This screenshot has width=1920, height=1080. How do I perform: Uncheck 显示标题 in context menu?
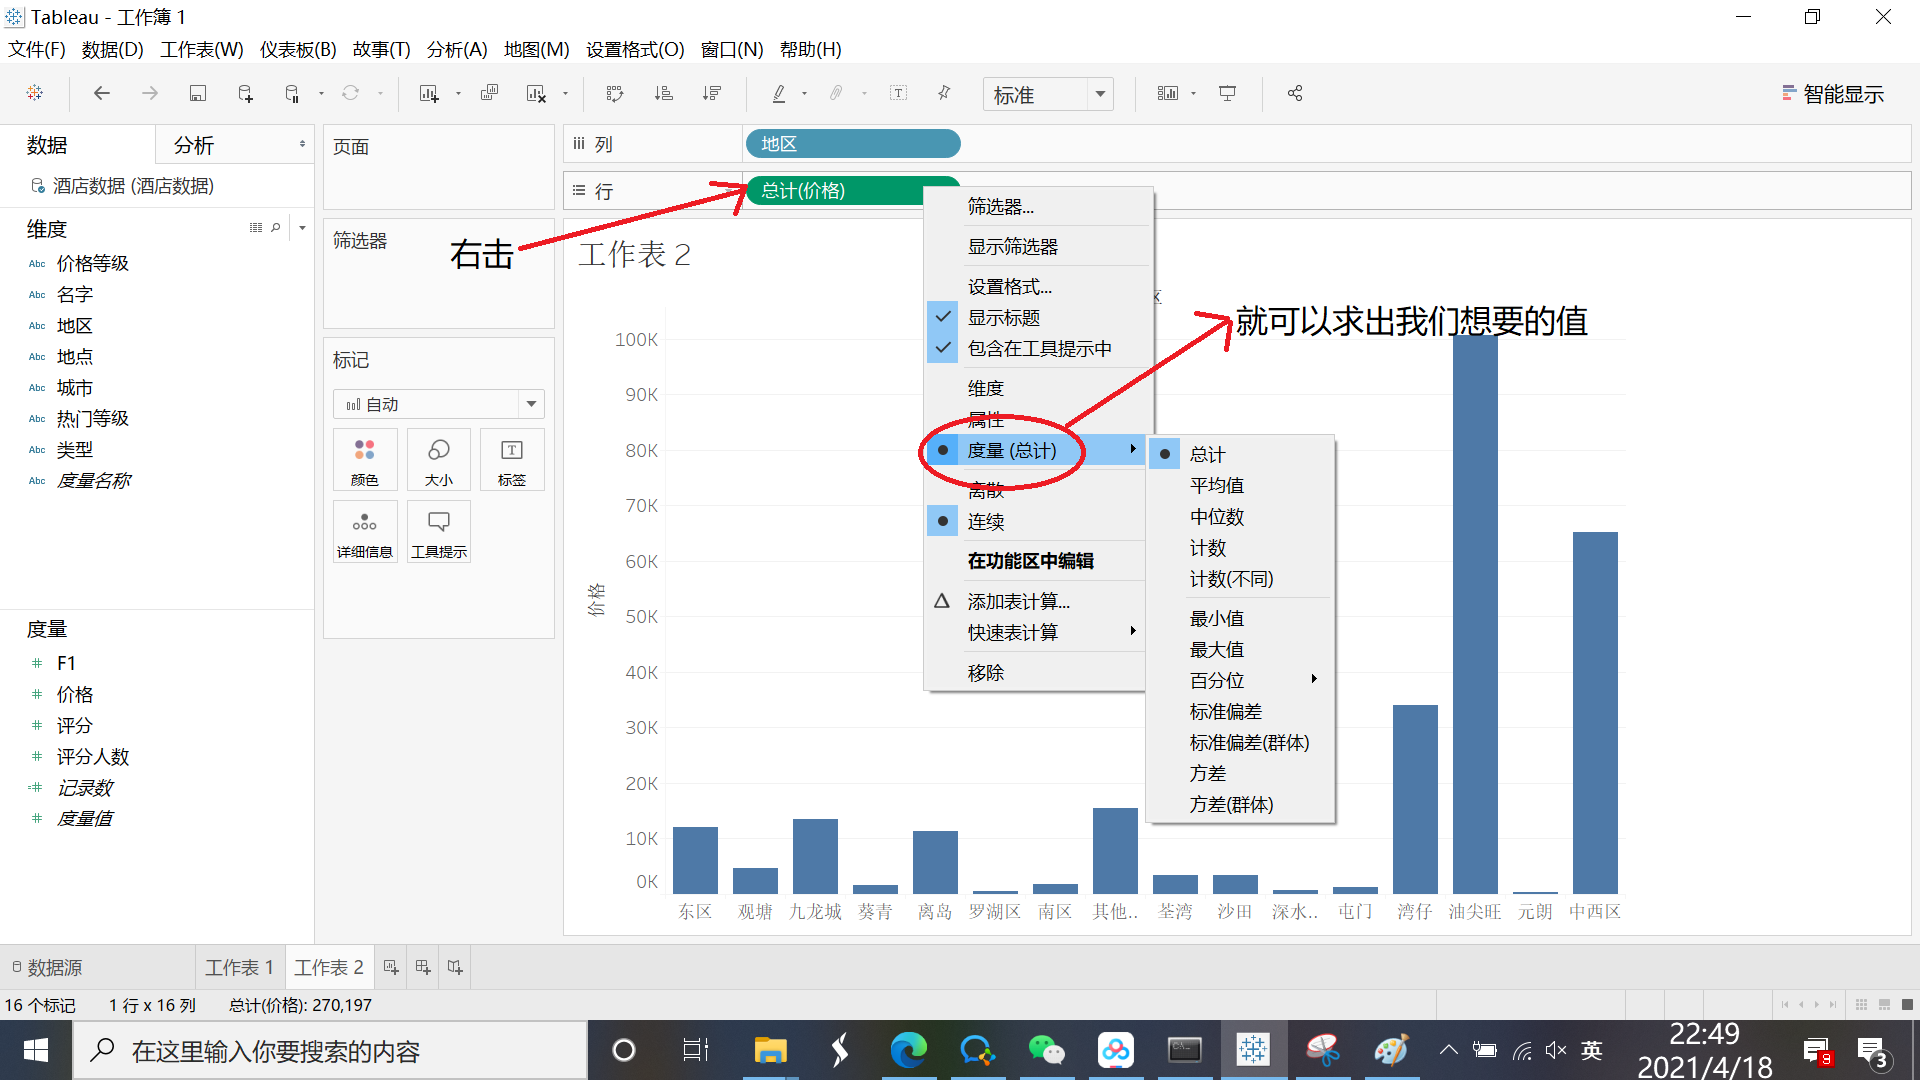tap(1004, 318)
